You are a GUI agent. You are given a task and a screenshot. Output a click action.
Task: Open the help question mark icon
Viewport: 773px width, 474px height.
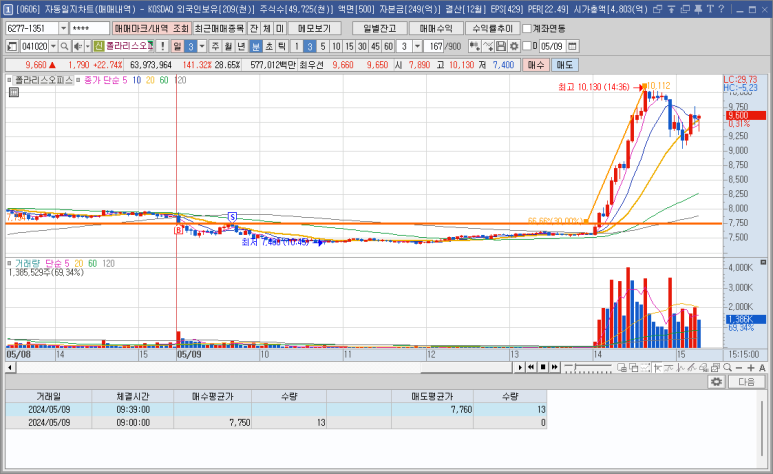(721, 9)
